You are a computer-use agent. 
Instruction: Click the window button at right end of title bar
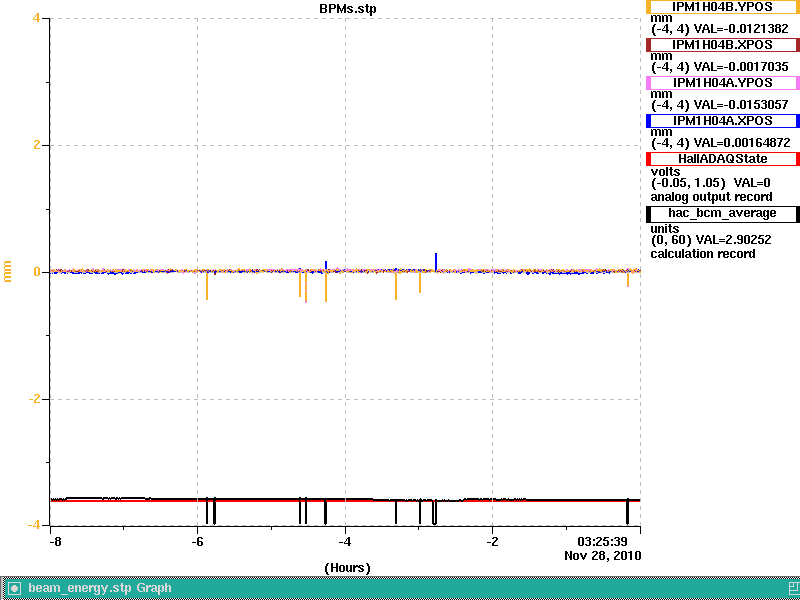click(794, 588)
